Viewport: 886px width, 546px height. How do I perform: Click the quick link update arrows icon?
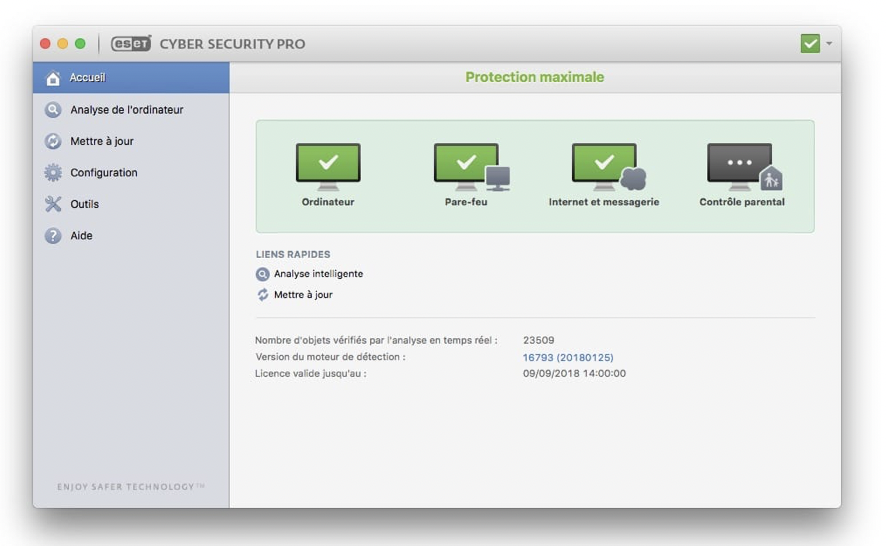click(263, 294)
